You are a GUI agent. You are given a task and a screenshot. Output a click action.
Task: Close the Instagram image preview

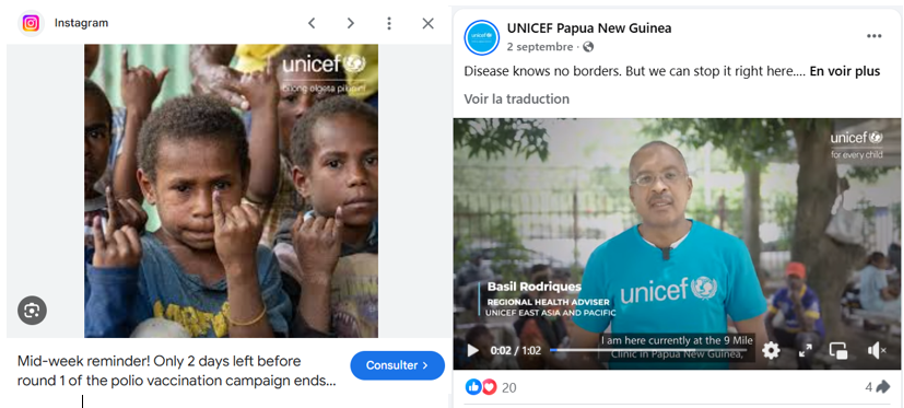(x=428, y=23)
